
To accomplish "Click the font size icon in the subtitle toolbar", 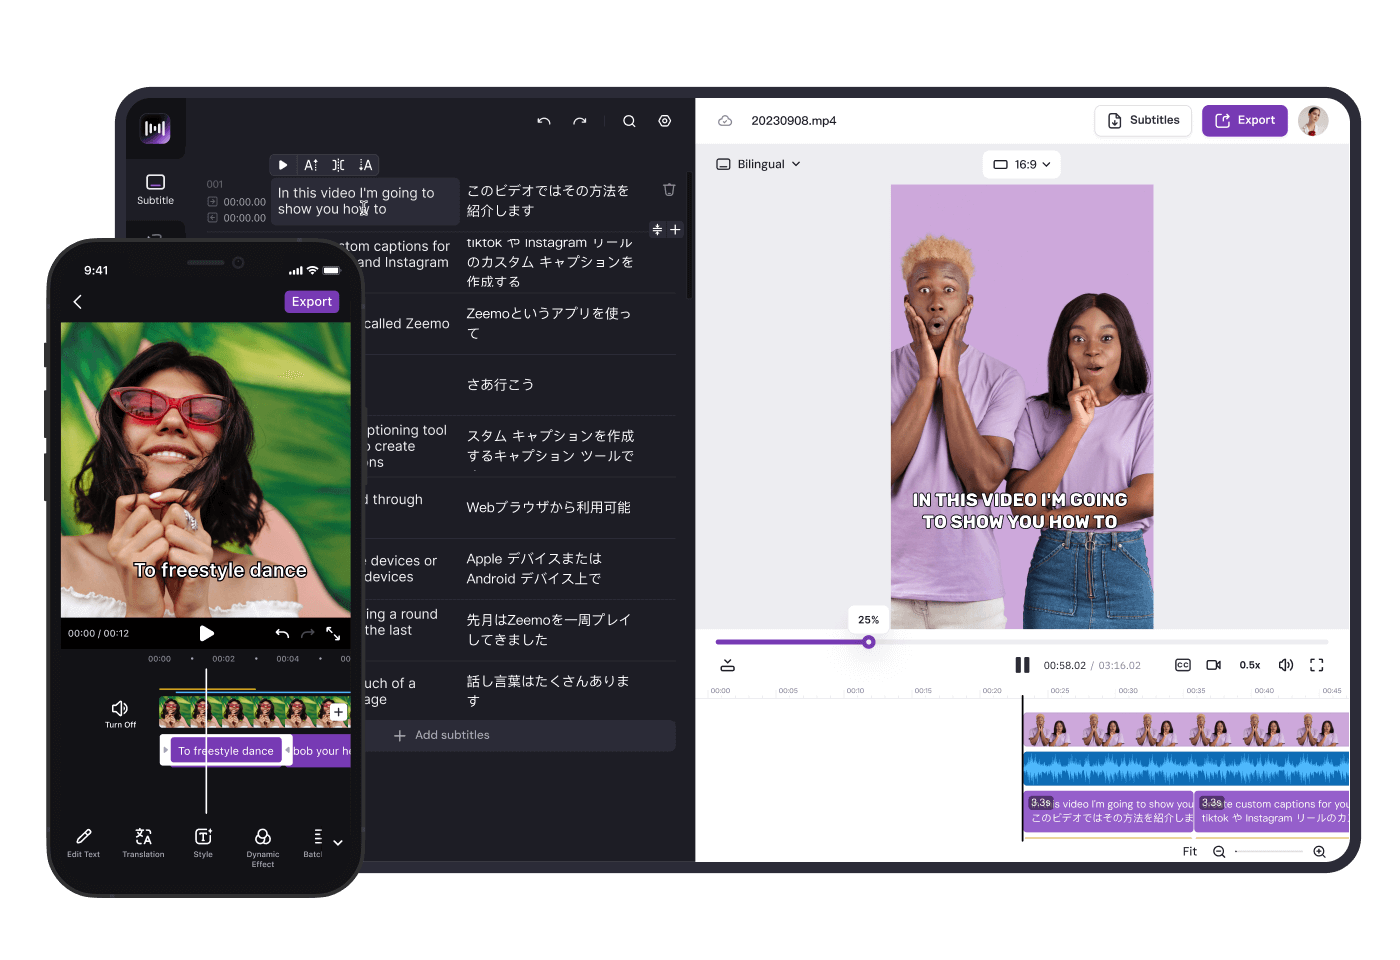I will 311,165.
